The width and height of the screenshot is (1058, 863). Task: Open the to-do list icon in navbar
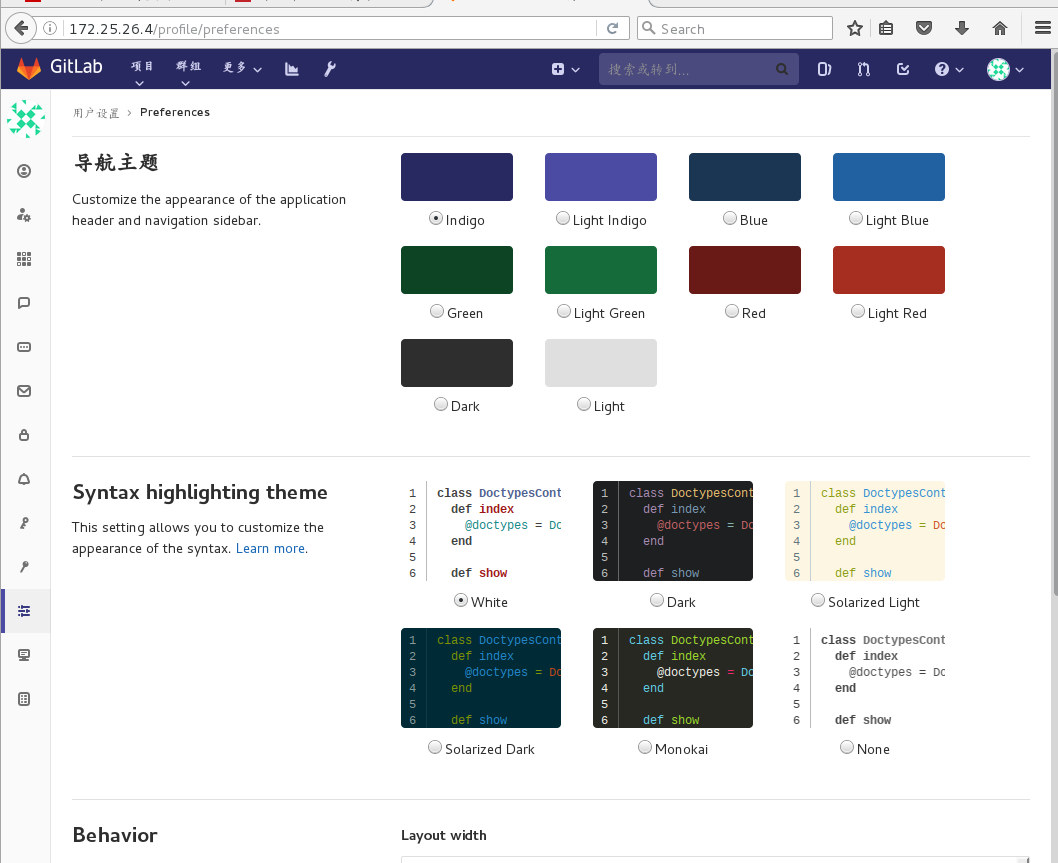(903, 69)
